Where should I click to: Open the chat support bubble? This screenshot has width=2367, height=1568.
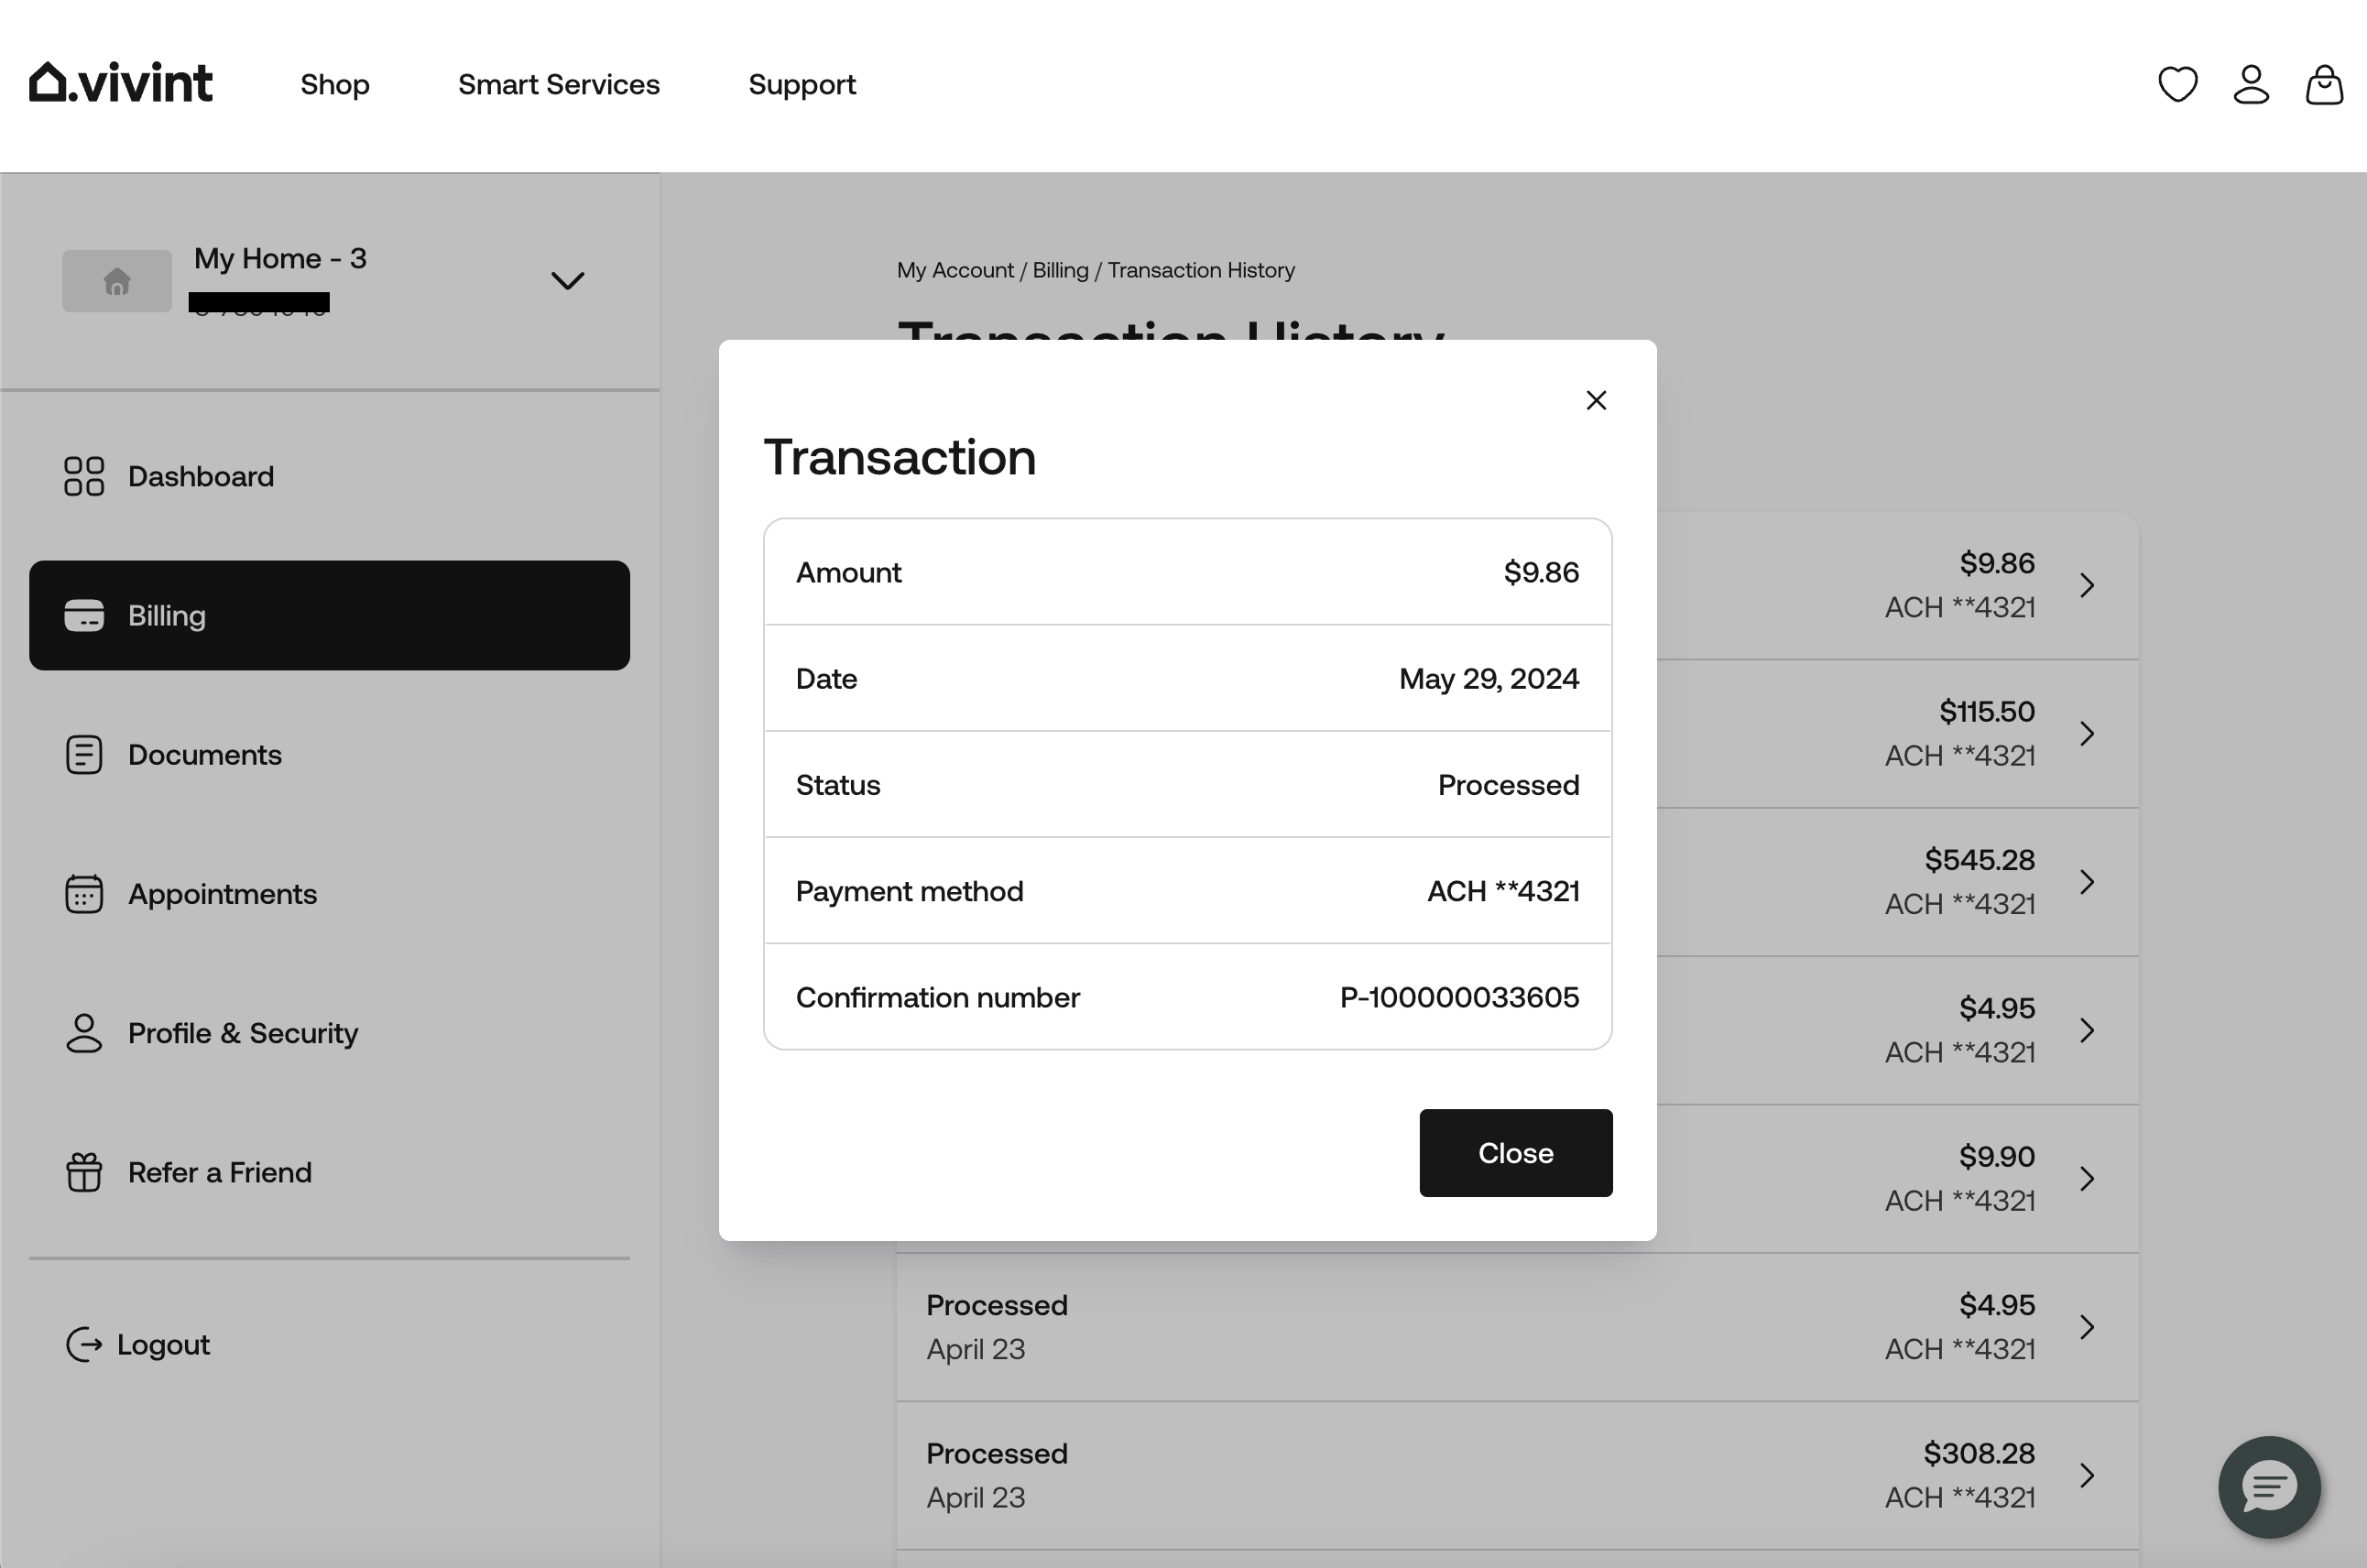(2269, 1486)
